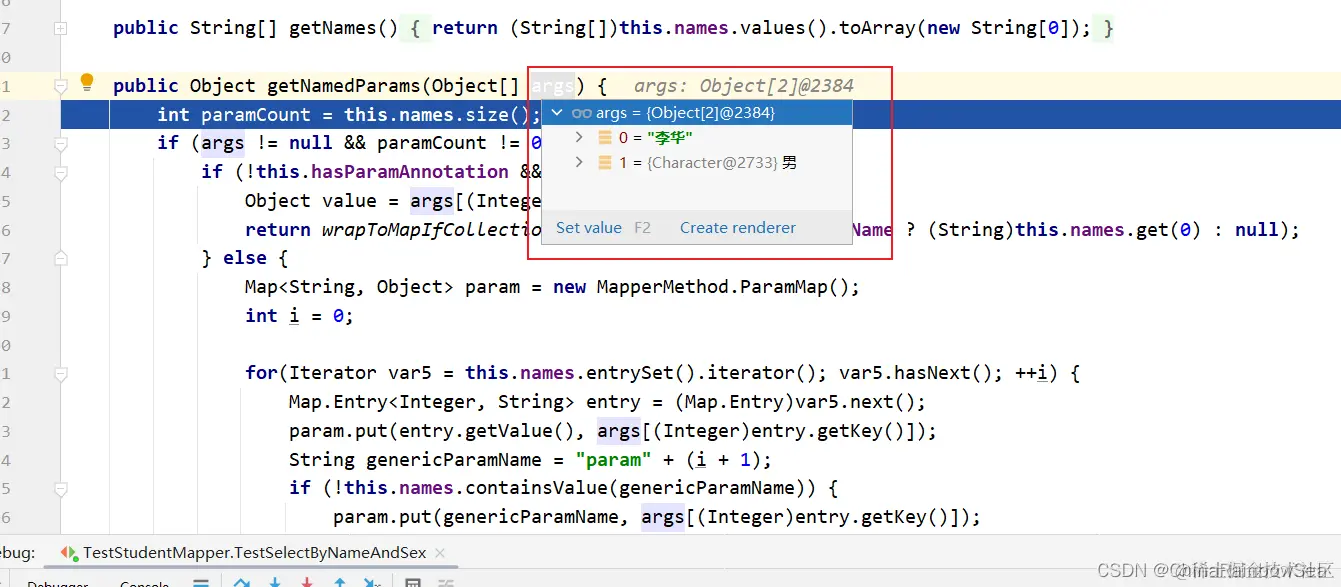
Task: Select the args = {Object[2]@2384} row
Action: 697,113
